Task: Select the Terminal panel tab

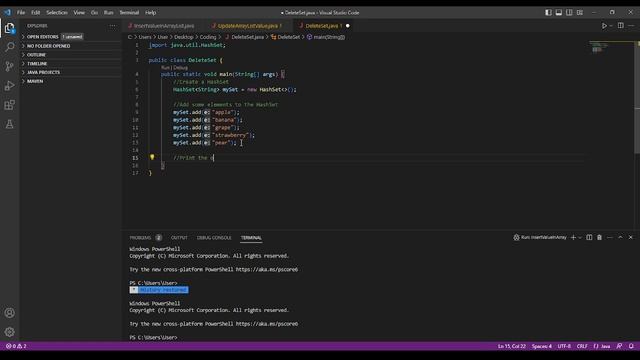Action: click(x=251, y=238)
